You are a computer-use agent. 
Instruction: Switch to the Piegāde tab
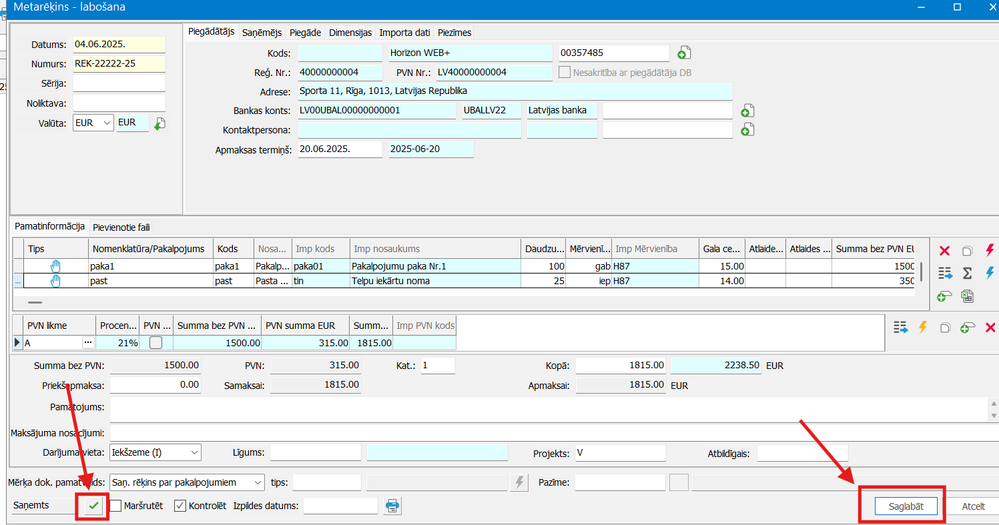click(x=305, y=32)
